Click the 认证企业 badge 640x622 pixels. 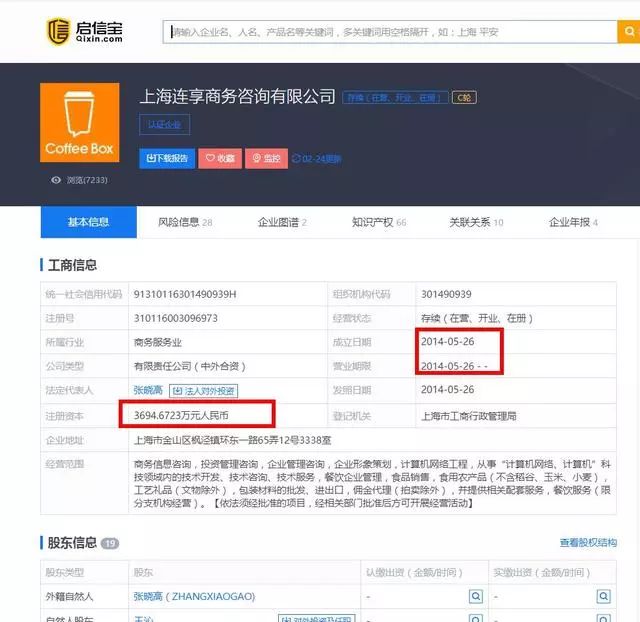[x=164, y=124]
